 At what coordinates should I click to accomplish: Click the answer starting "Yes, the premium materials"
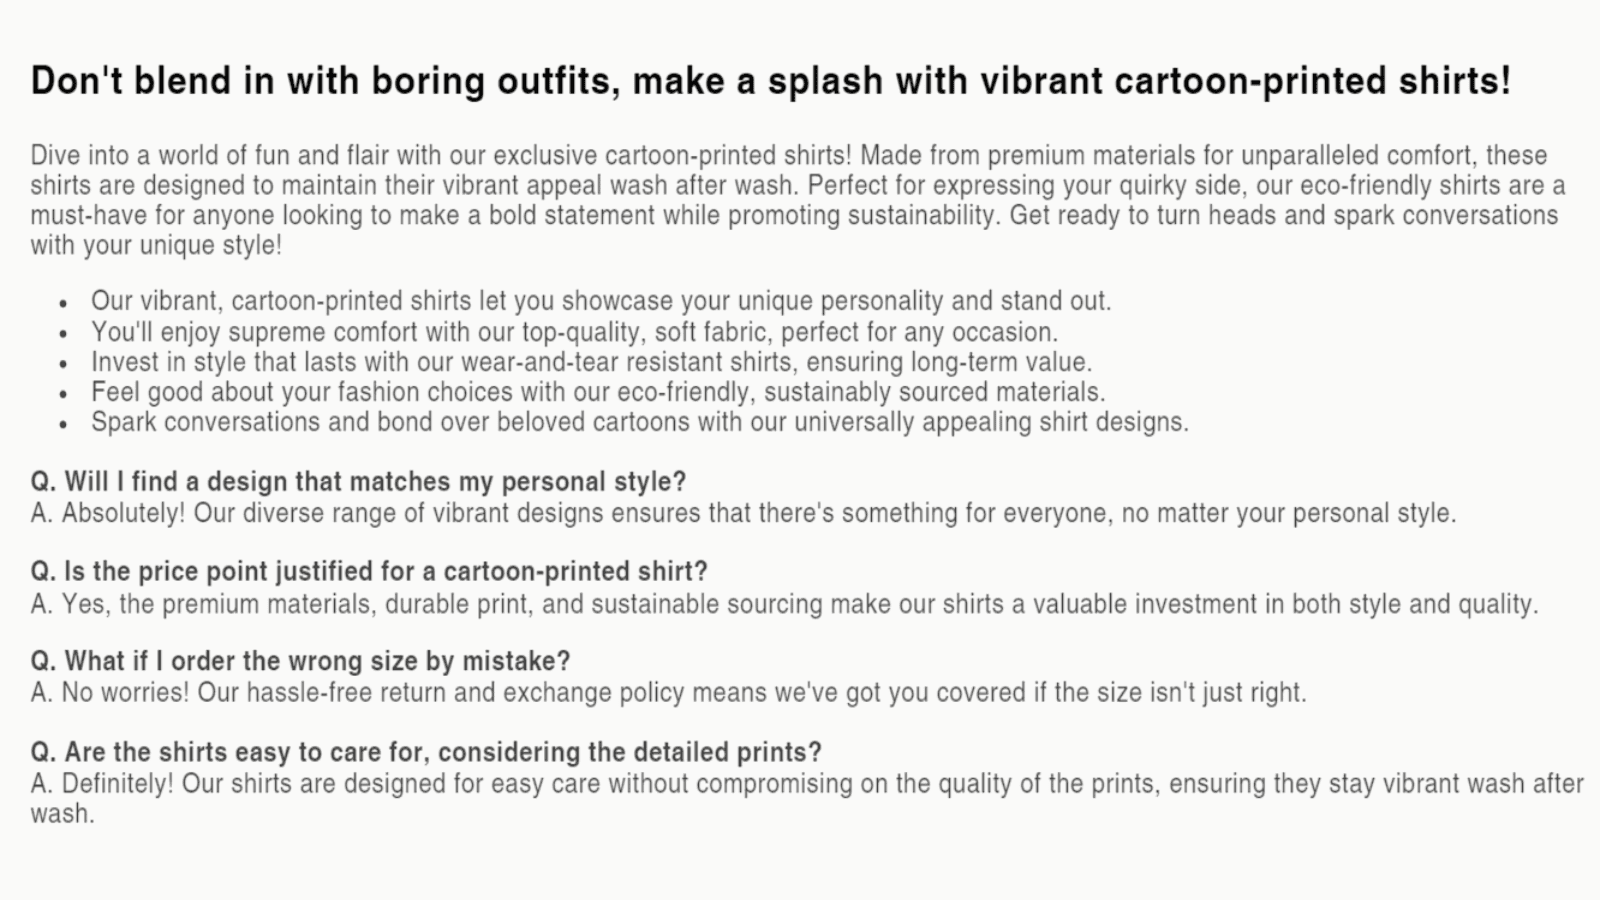pos(784,604)
